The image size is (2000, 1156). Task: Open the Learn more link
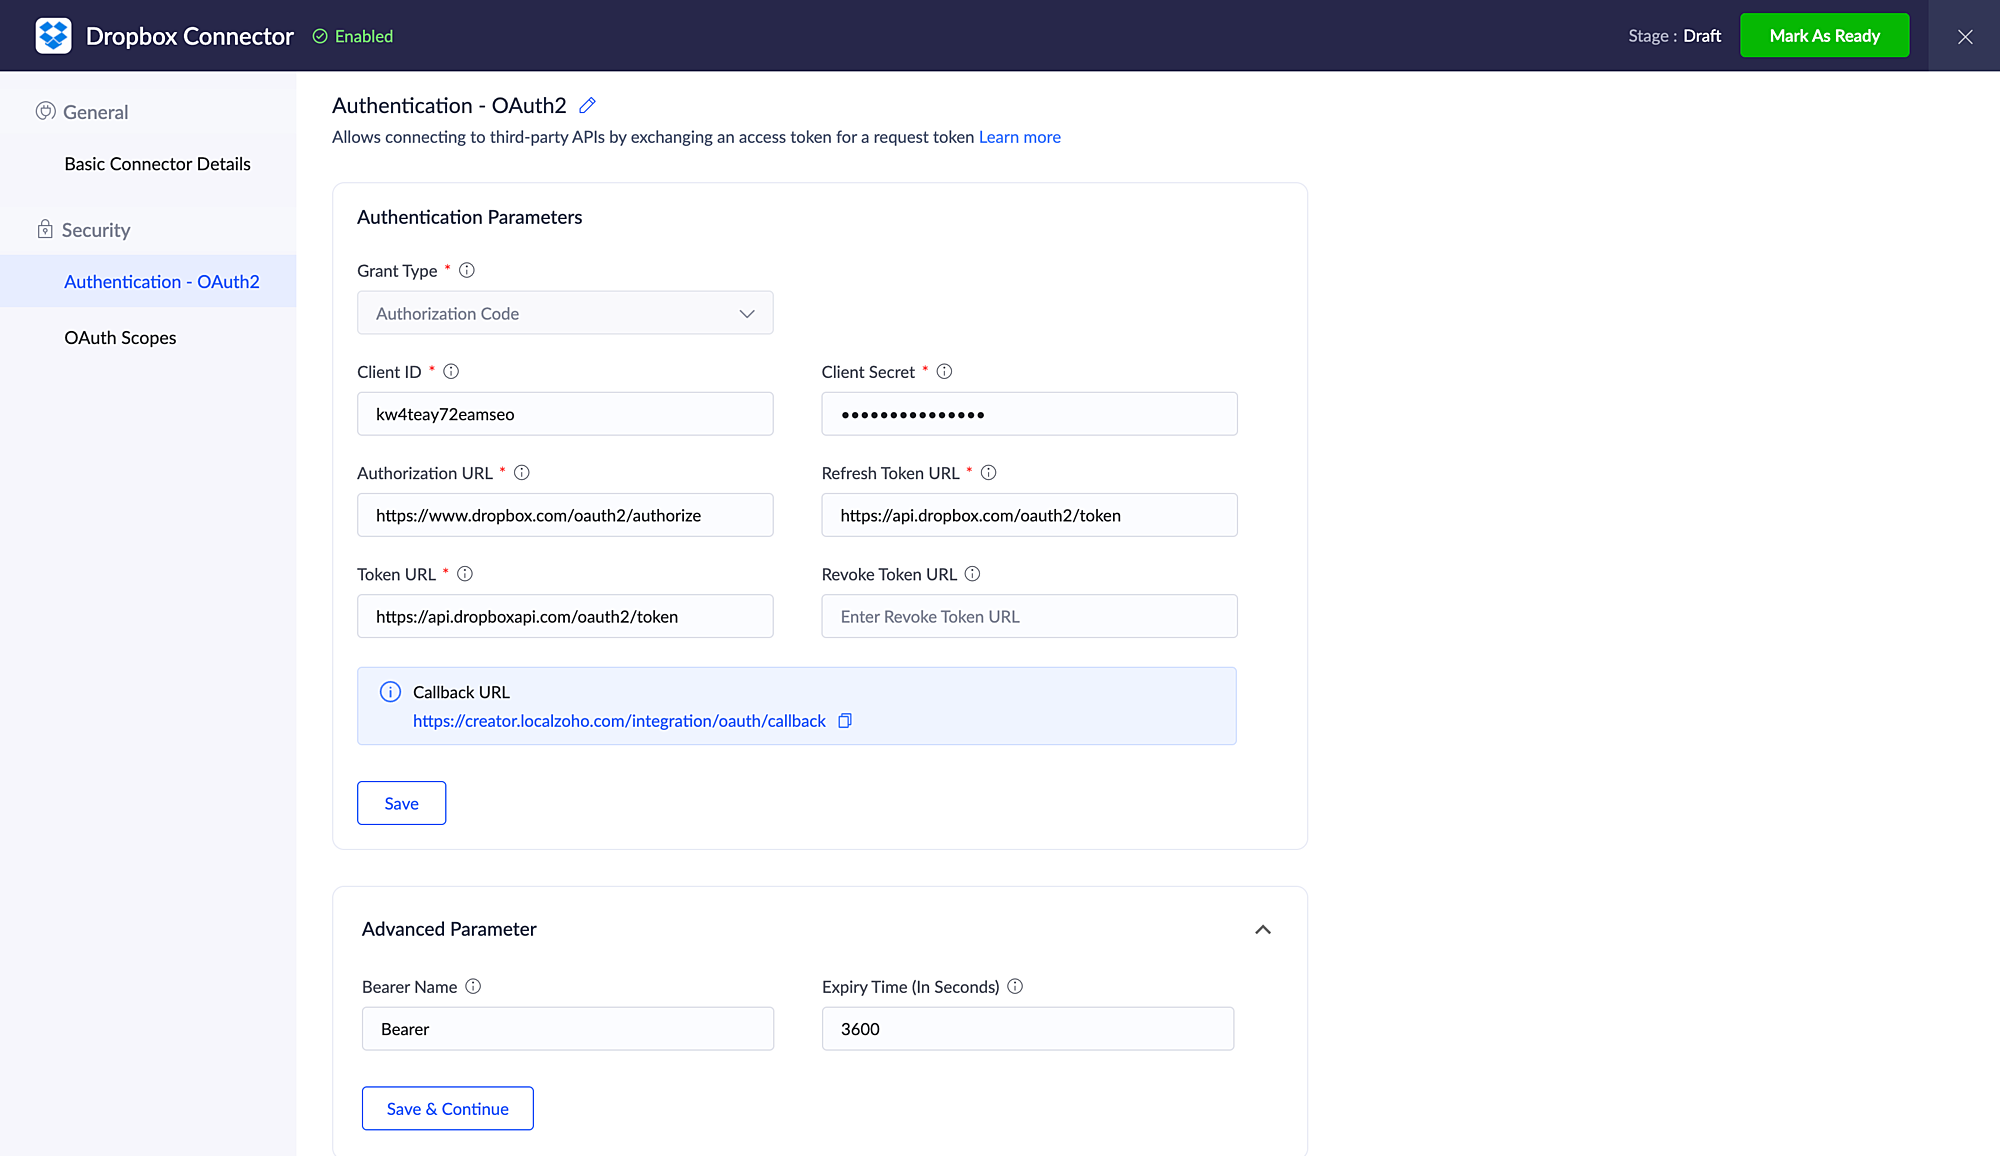coord(1019,137)
